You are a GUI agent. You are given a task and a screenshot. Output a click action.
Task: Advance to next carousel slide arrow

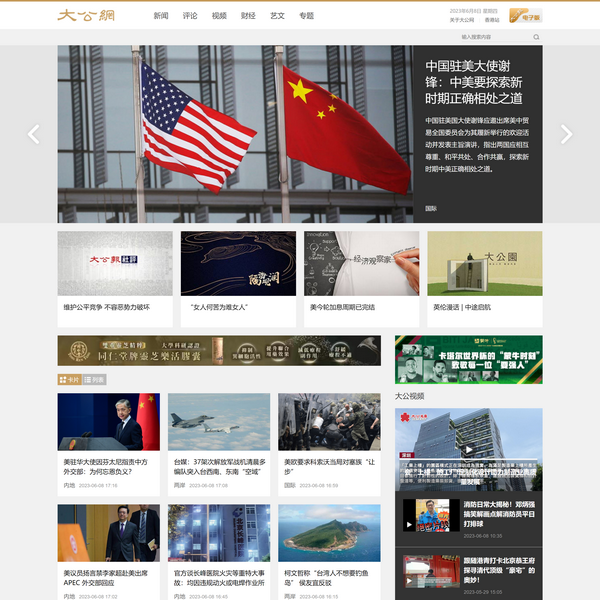[566, 134]
